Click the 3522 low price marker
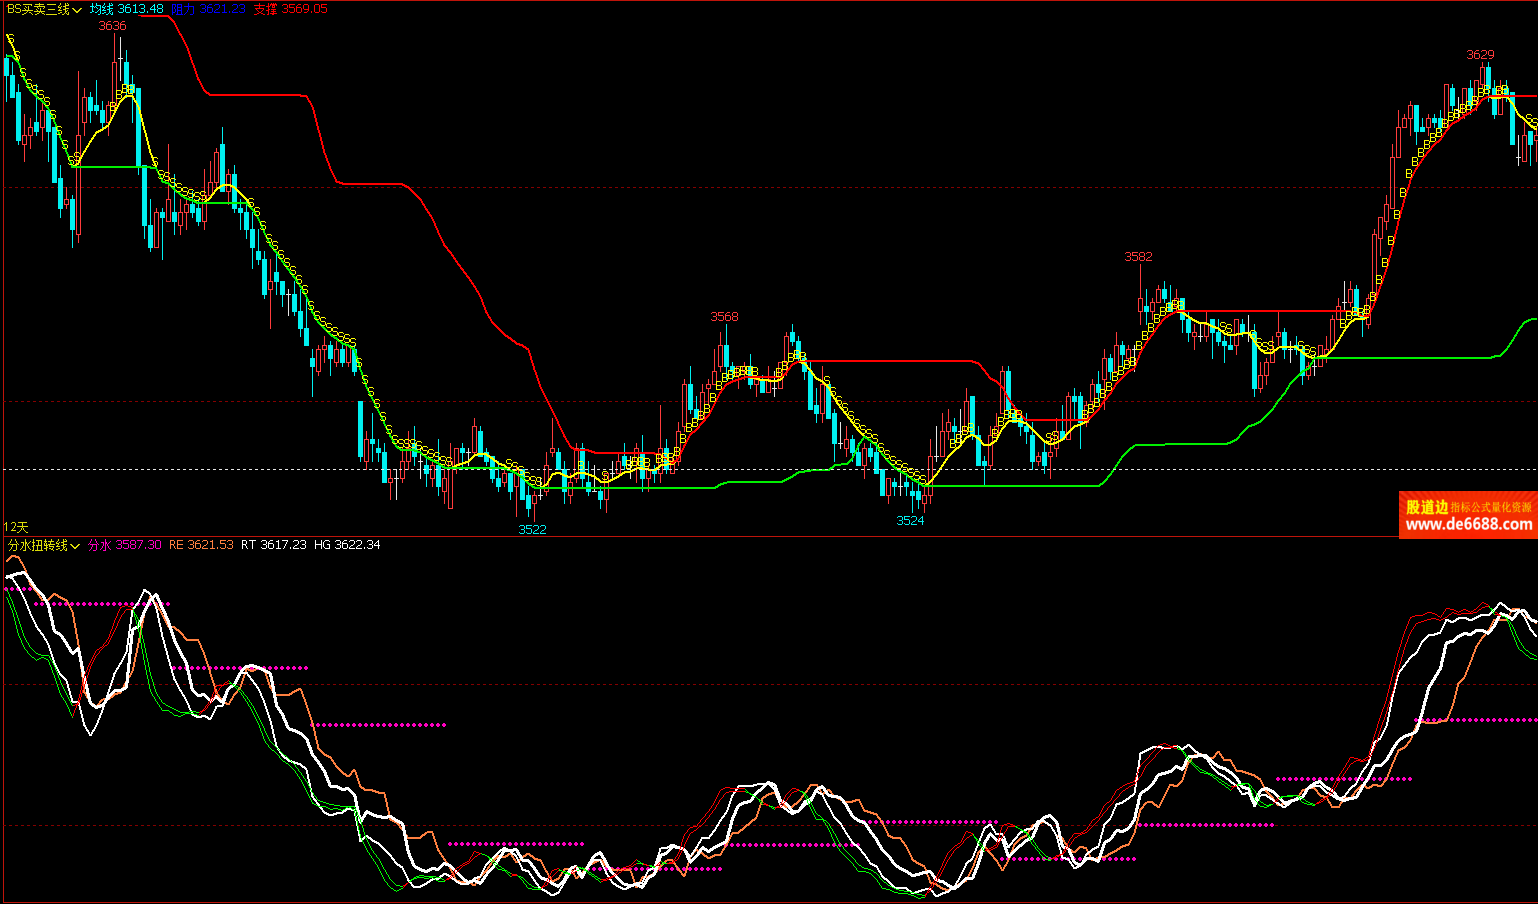The width and height of the screenshot is (1538, 904). [532, 529]
